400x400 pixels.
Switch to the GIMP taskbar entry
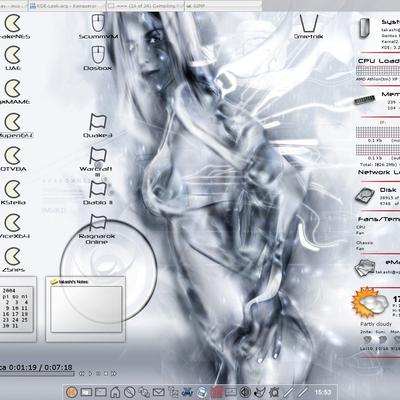tap(223, 6)
